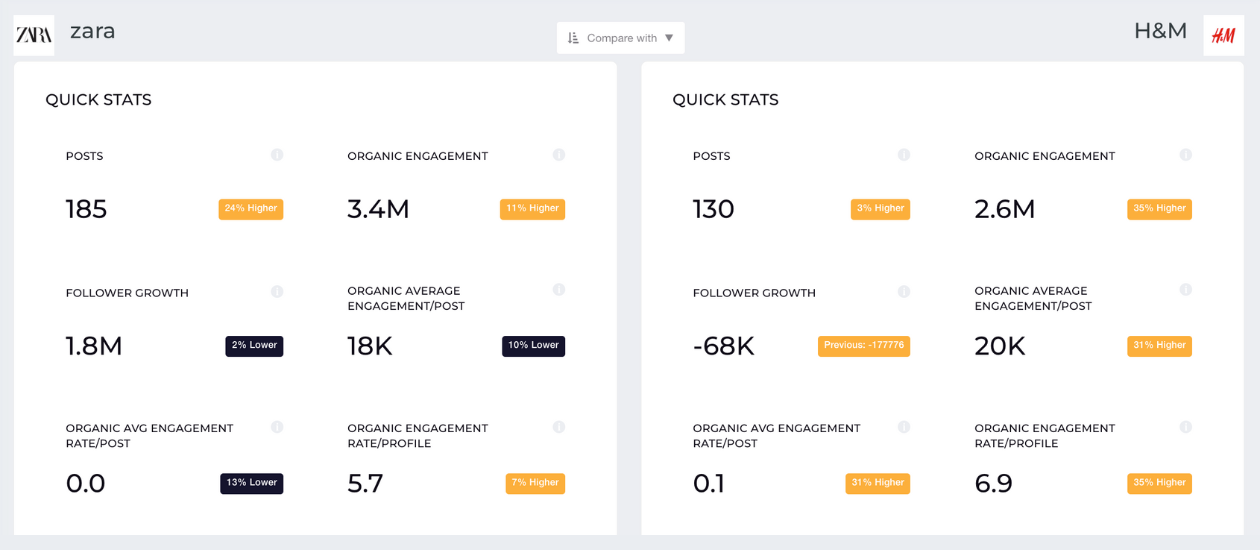Click the Zara brand logo

(x=34, y=35)
